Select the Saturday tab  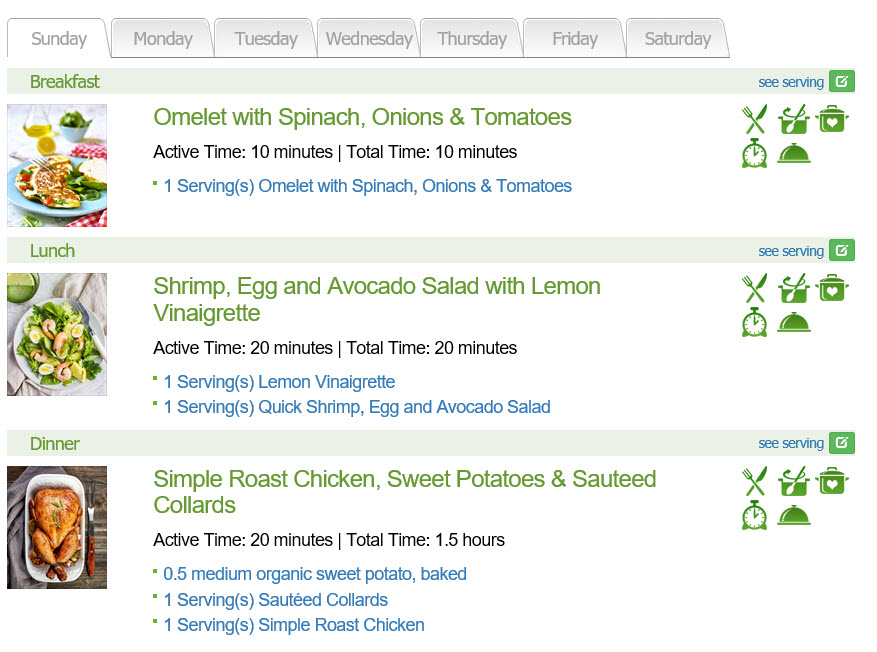[678, 38]
